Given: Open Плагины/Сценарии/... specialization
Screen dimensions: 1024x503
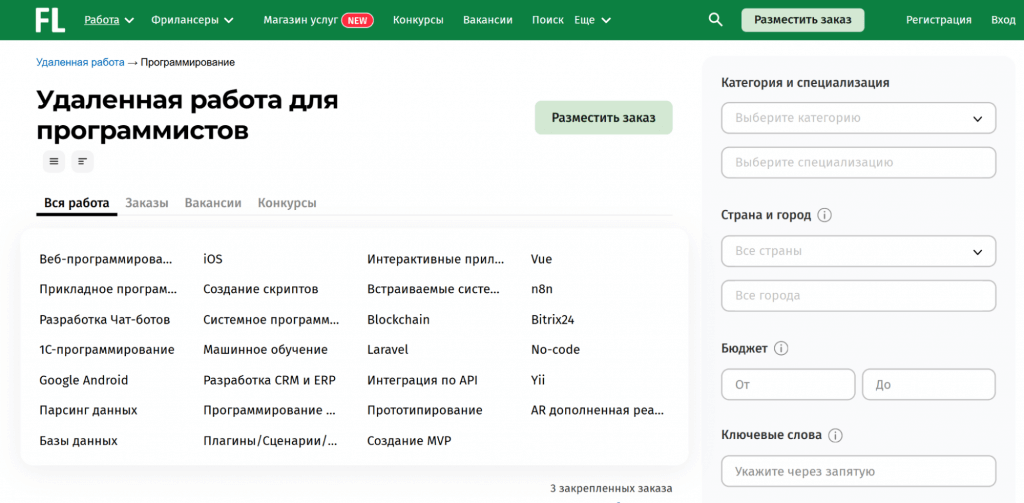Looking at the screenshot, I should coord(270,441).
